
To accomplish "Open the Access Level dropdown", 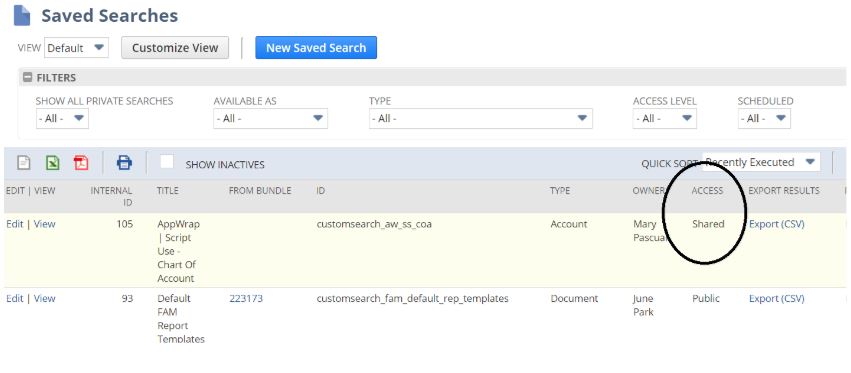I will pyautogui.click(x=664, y=118).
